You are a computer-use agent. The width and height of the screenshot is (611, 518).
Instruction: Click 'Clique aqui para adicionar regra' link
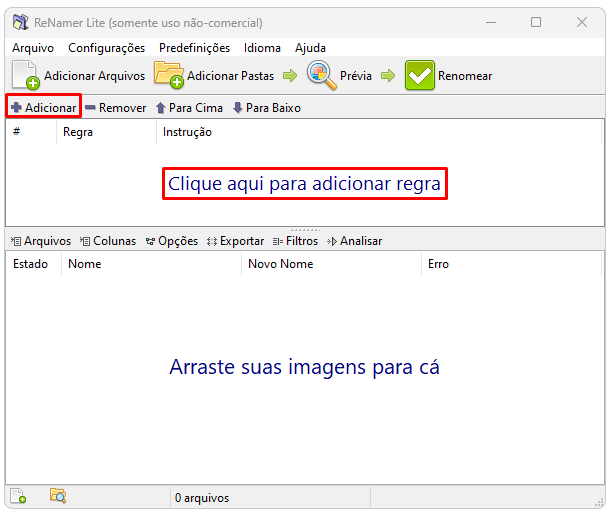[x=304, y=183]
